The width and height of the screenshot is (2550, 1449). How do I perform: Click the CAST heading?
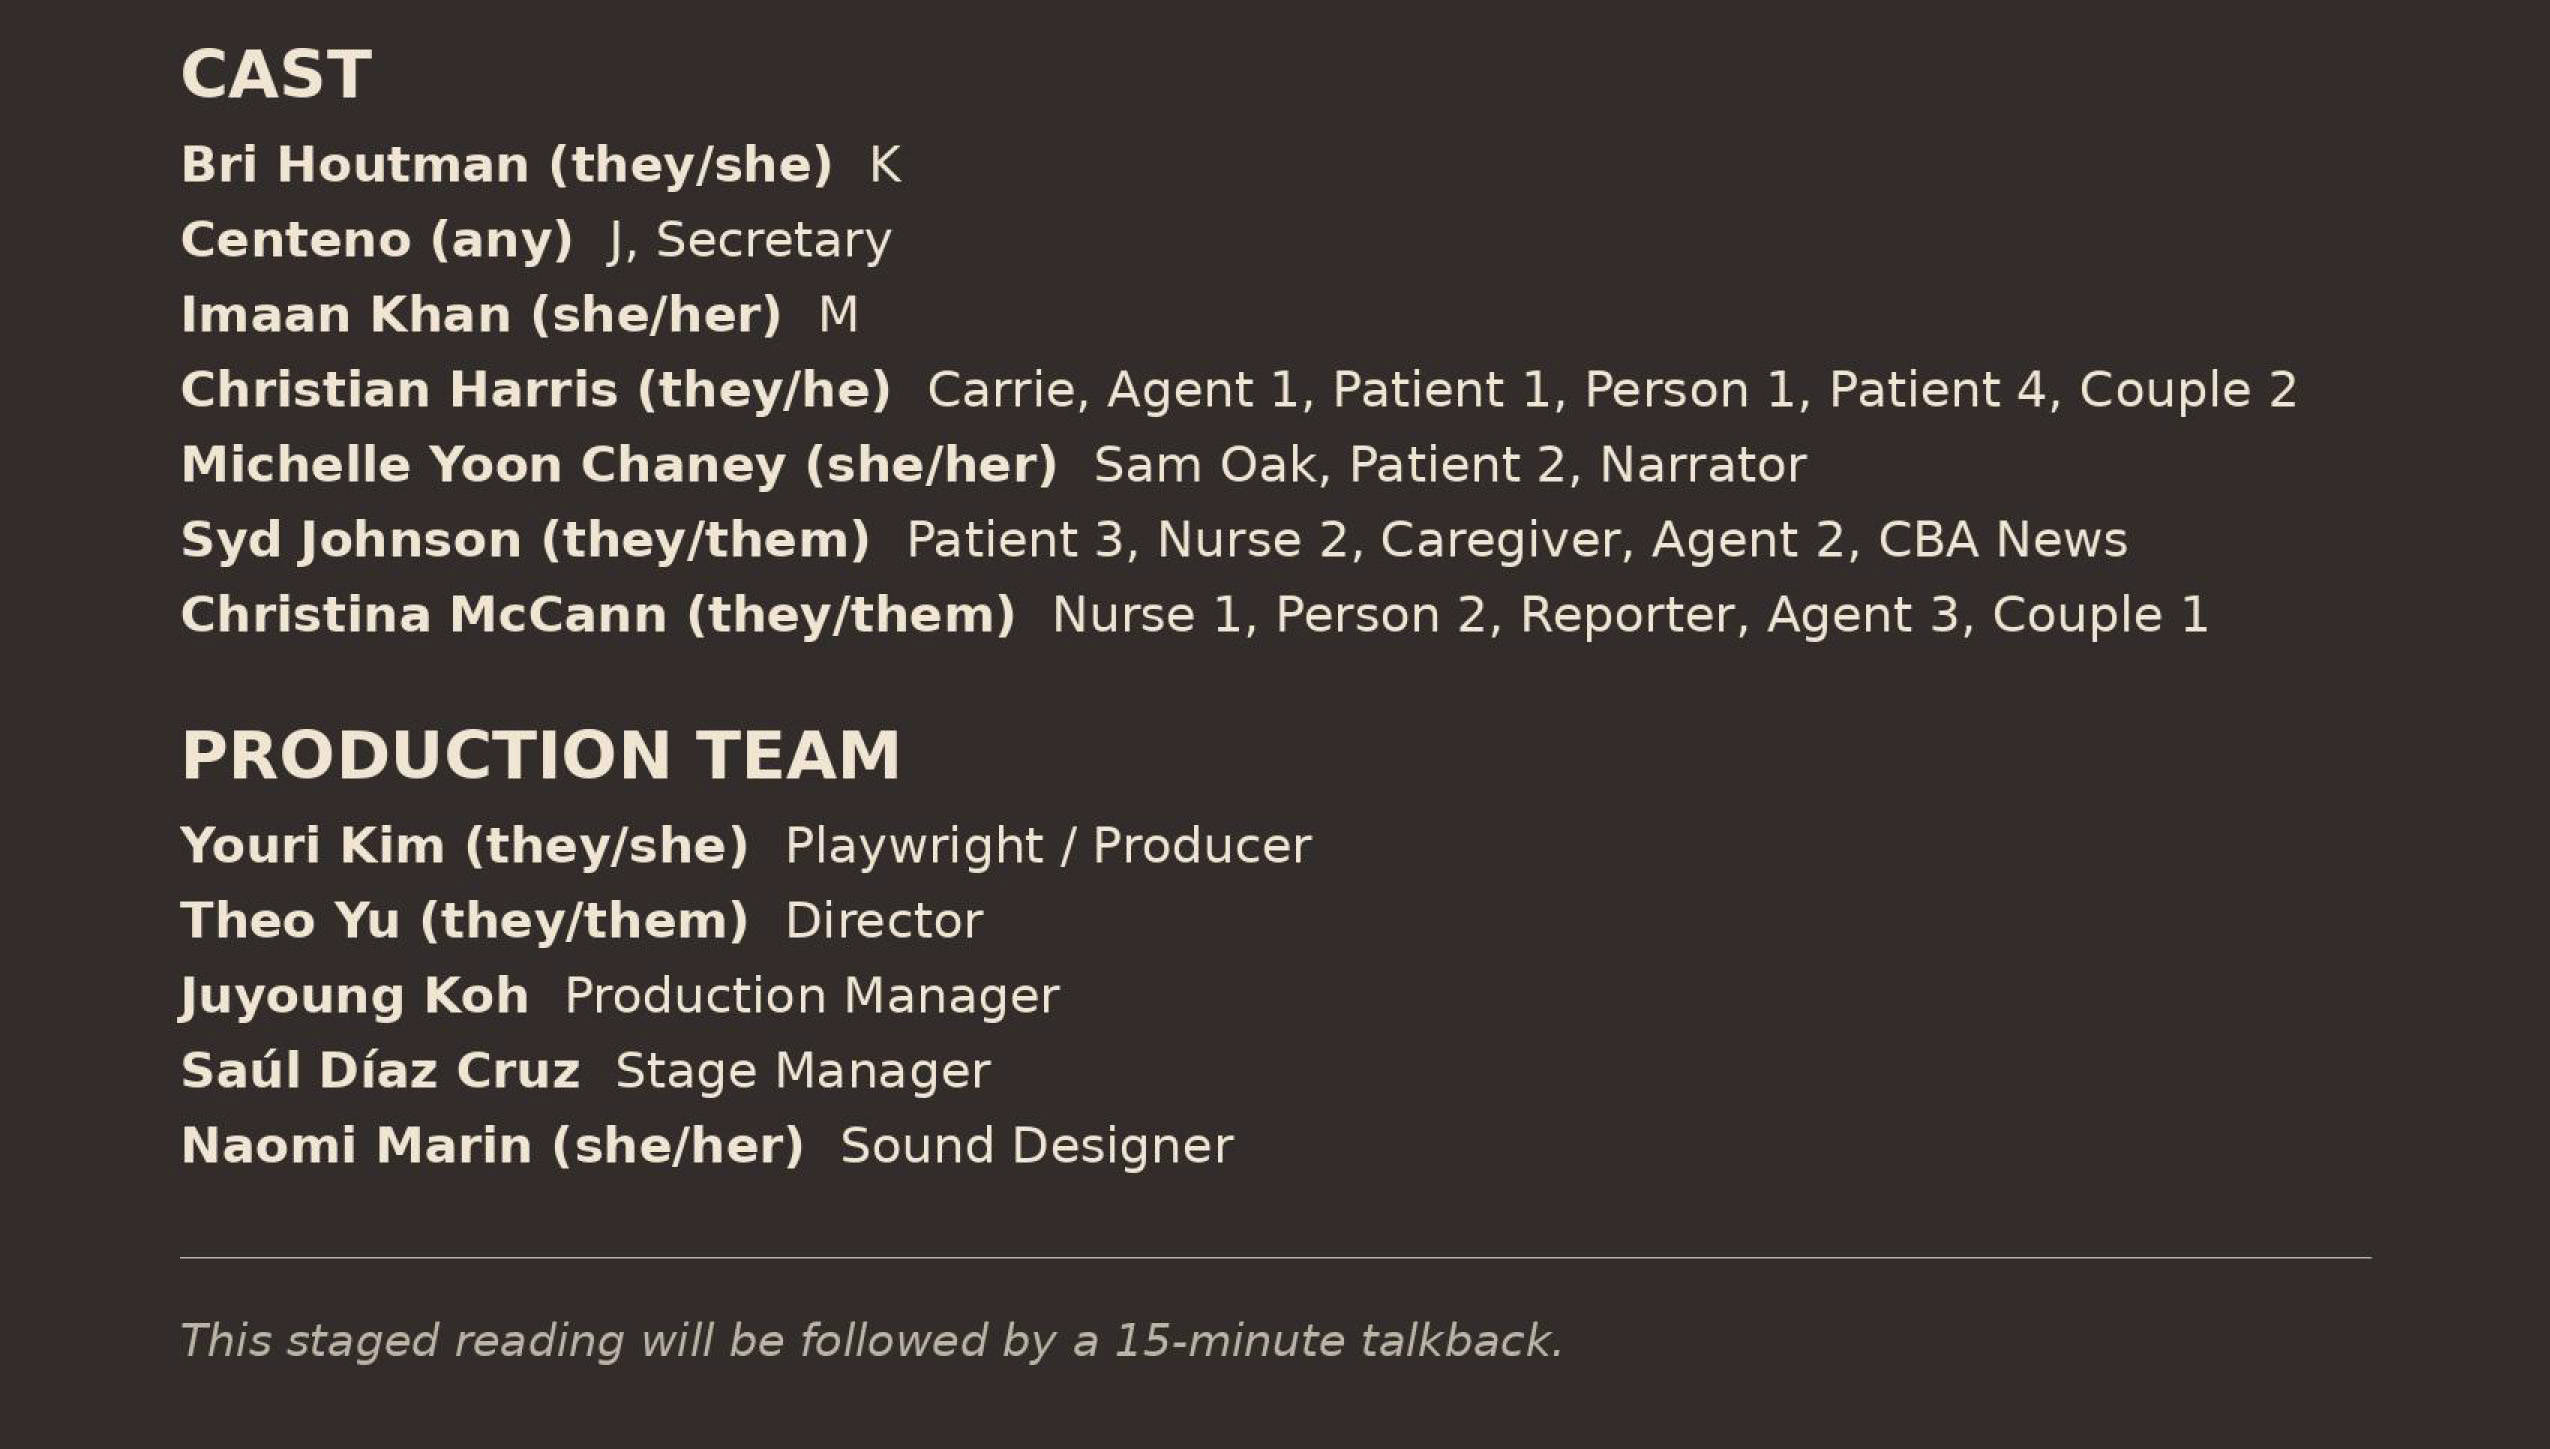pos(276,75)
